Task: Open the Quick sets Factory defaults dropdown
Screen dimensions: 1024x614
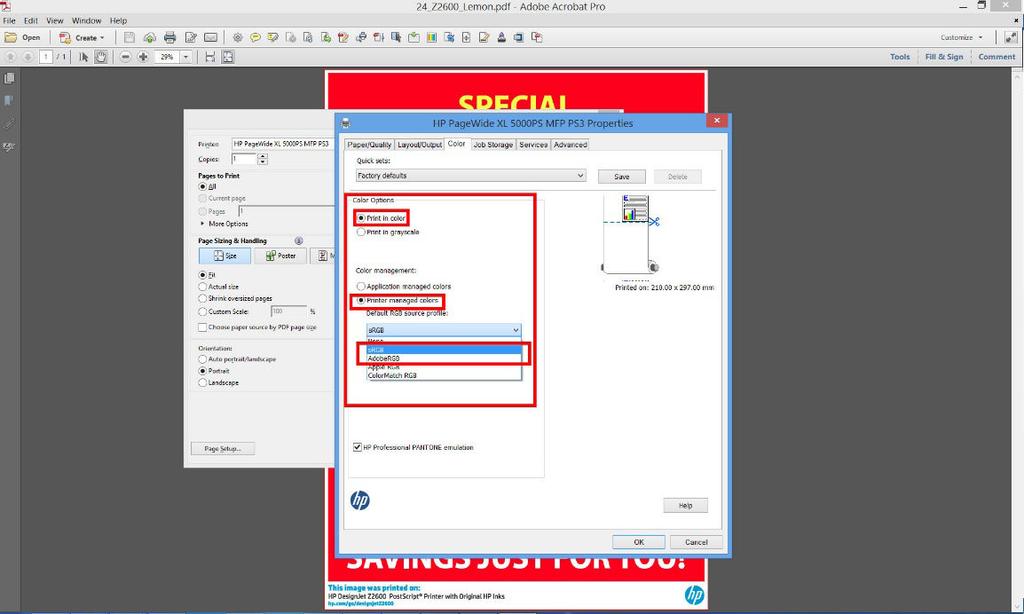Action: (x=470, y=176)
